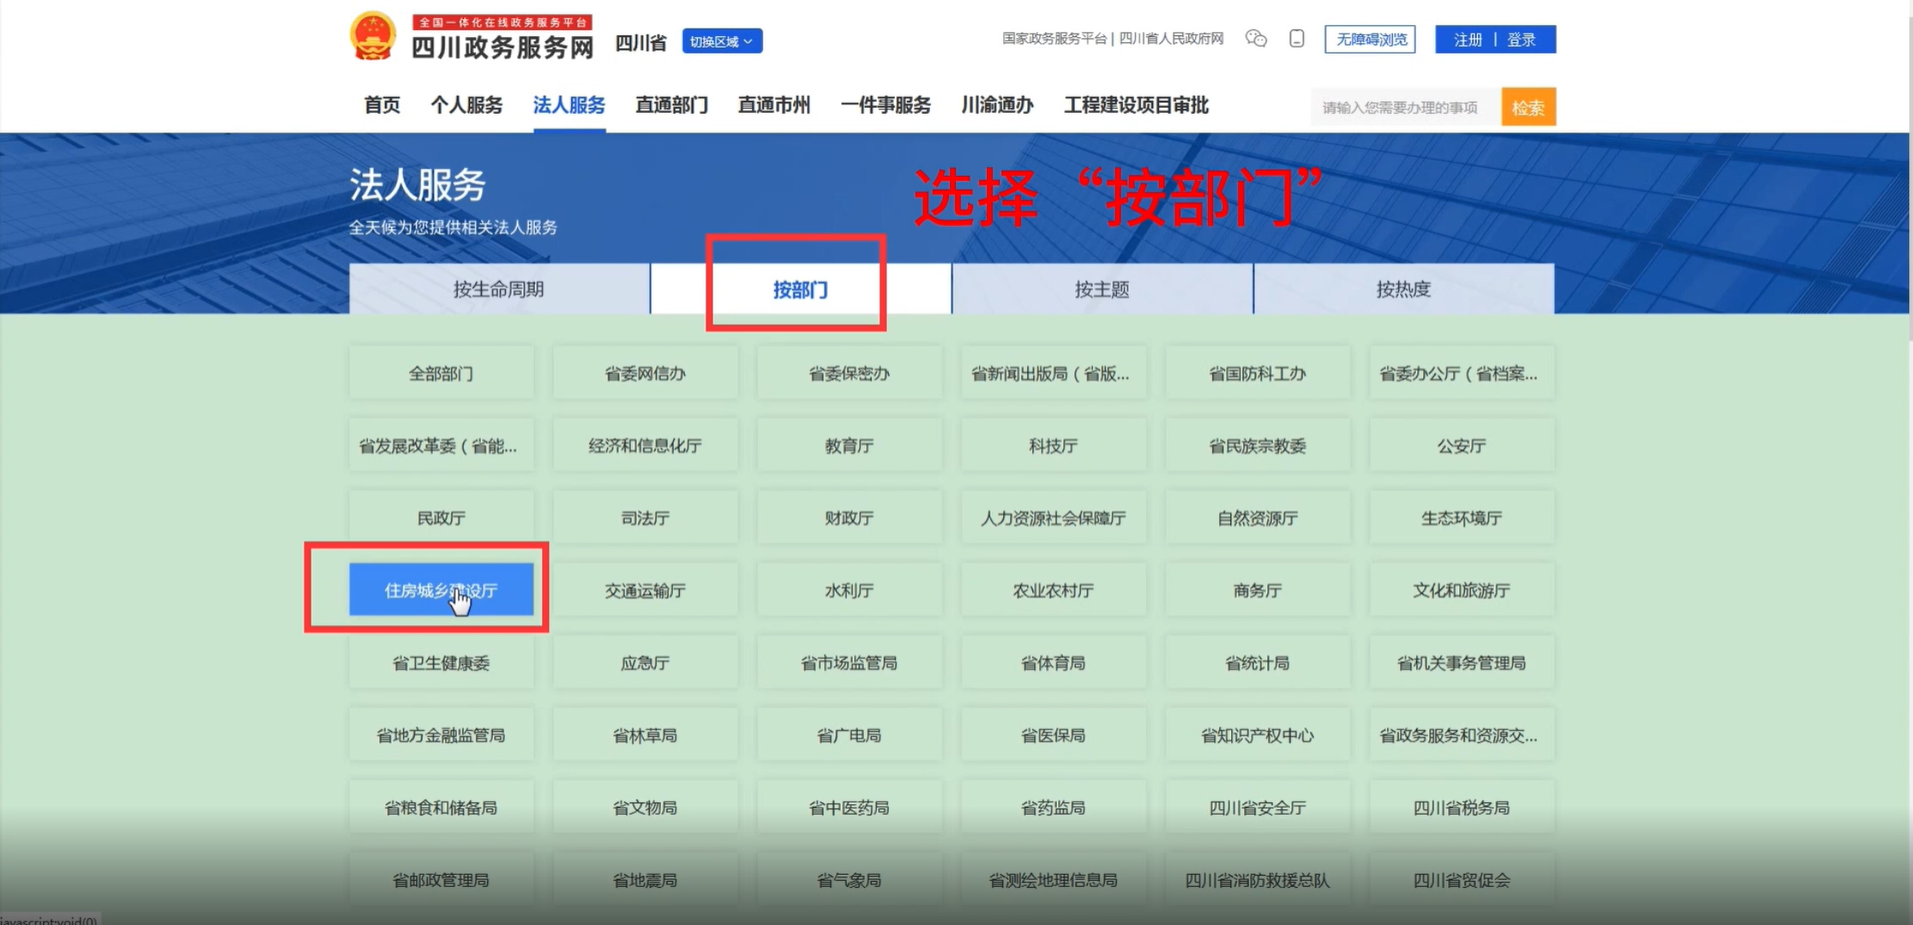This screenshot has height=925, width=1913.
Task: Select 省体育局 department
Action: [x=1053, y=662]
